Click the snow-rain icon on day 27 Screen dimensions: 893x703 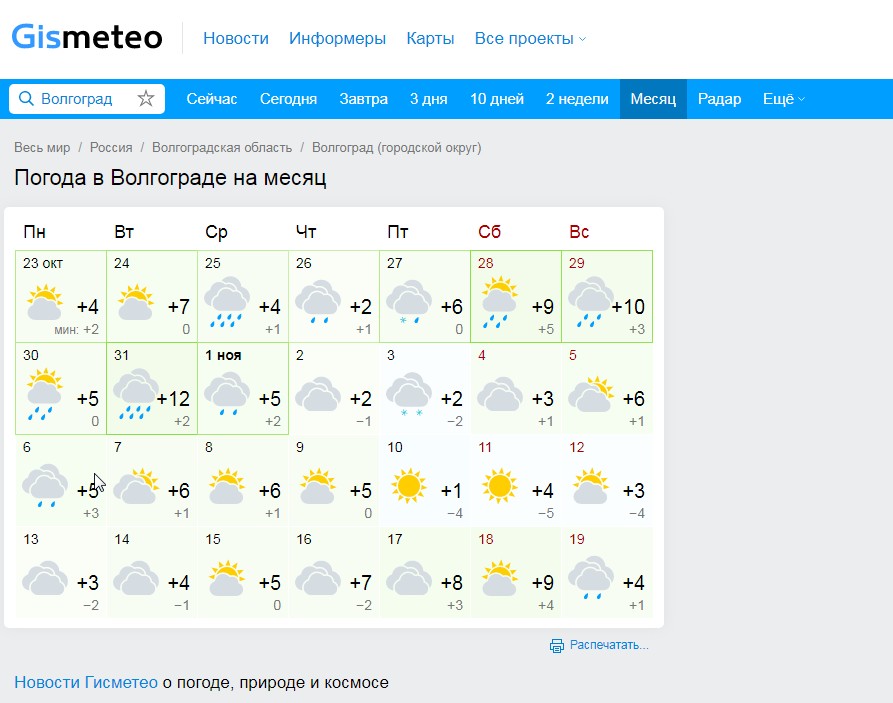pyautogui.click(x=408, y=303)
